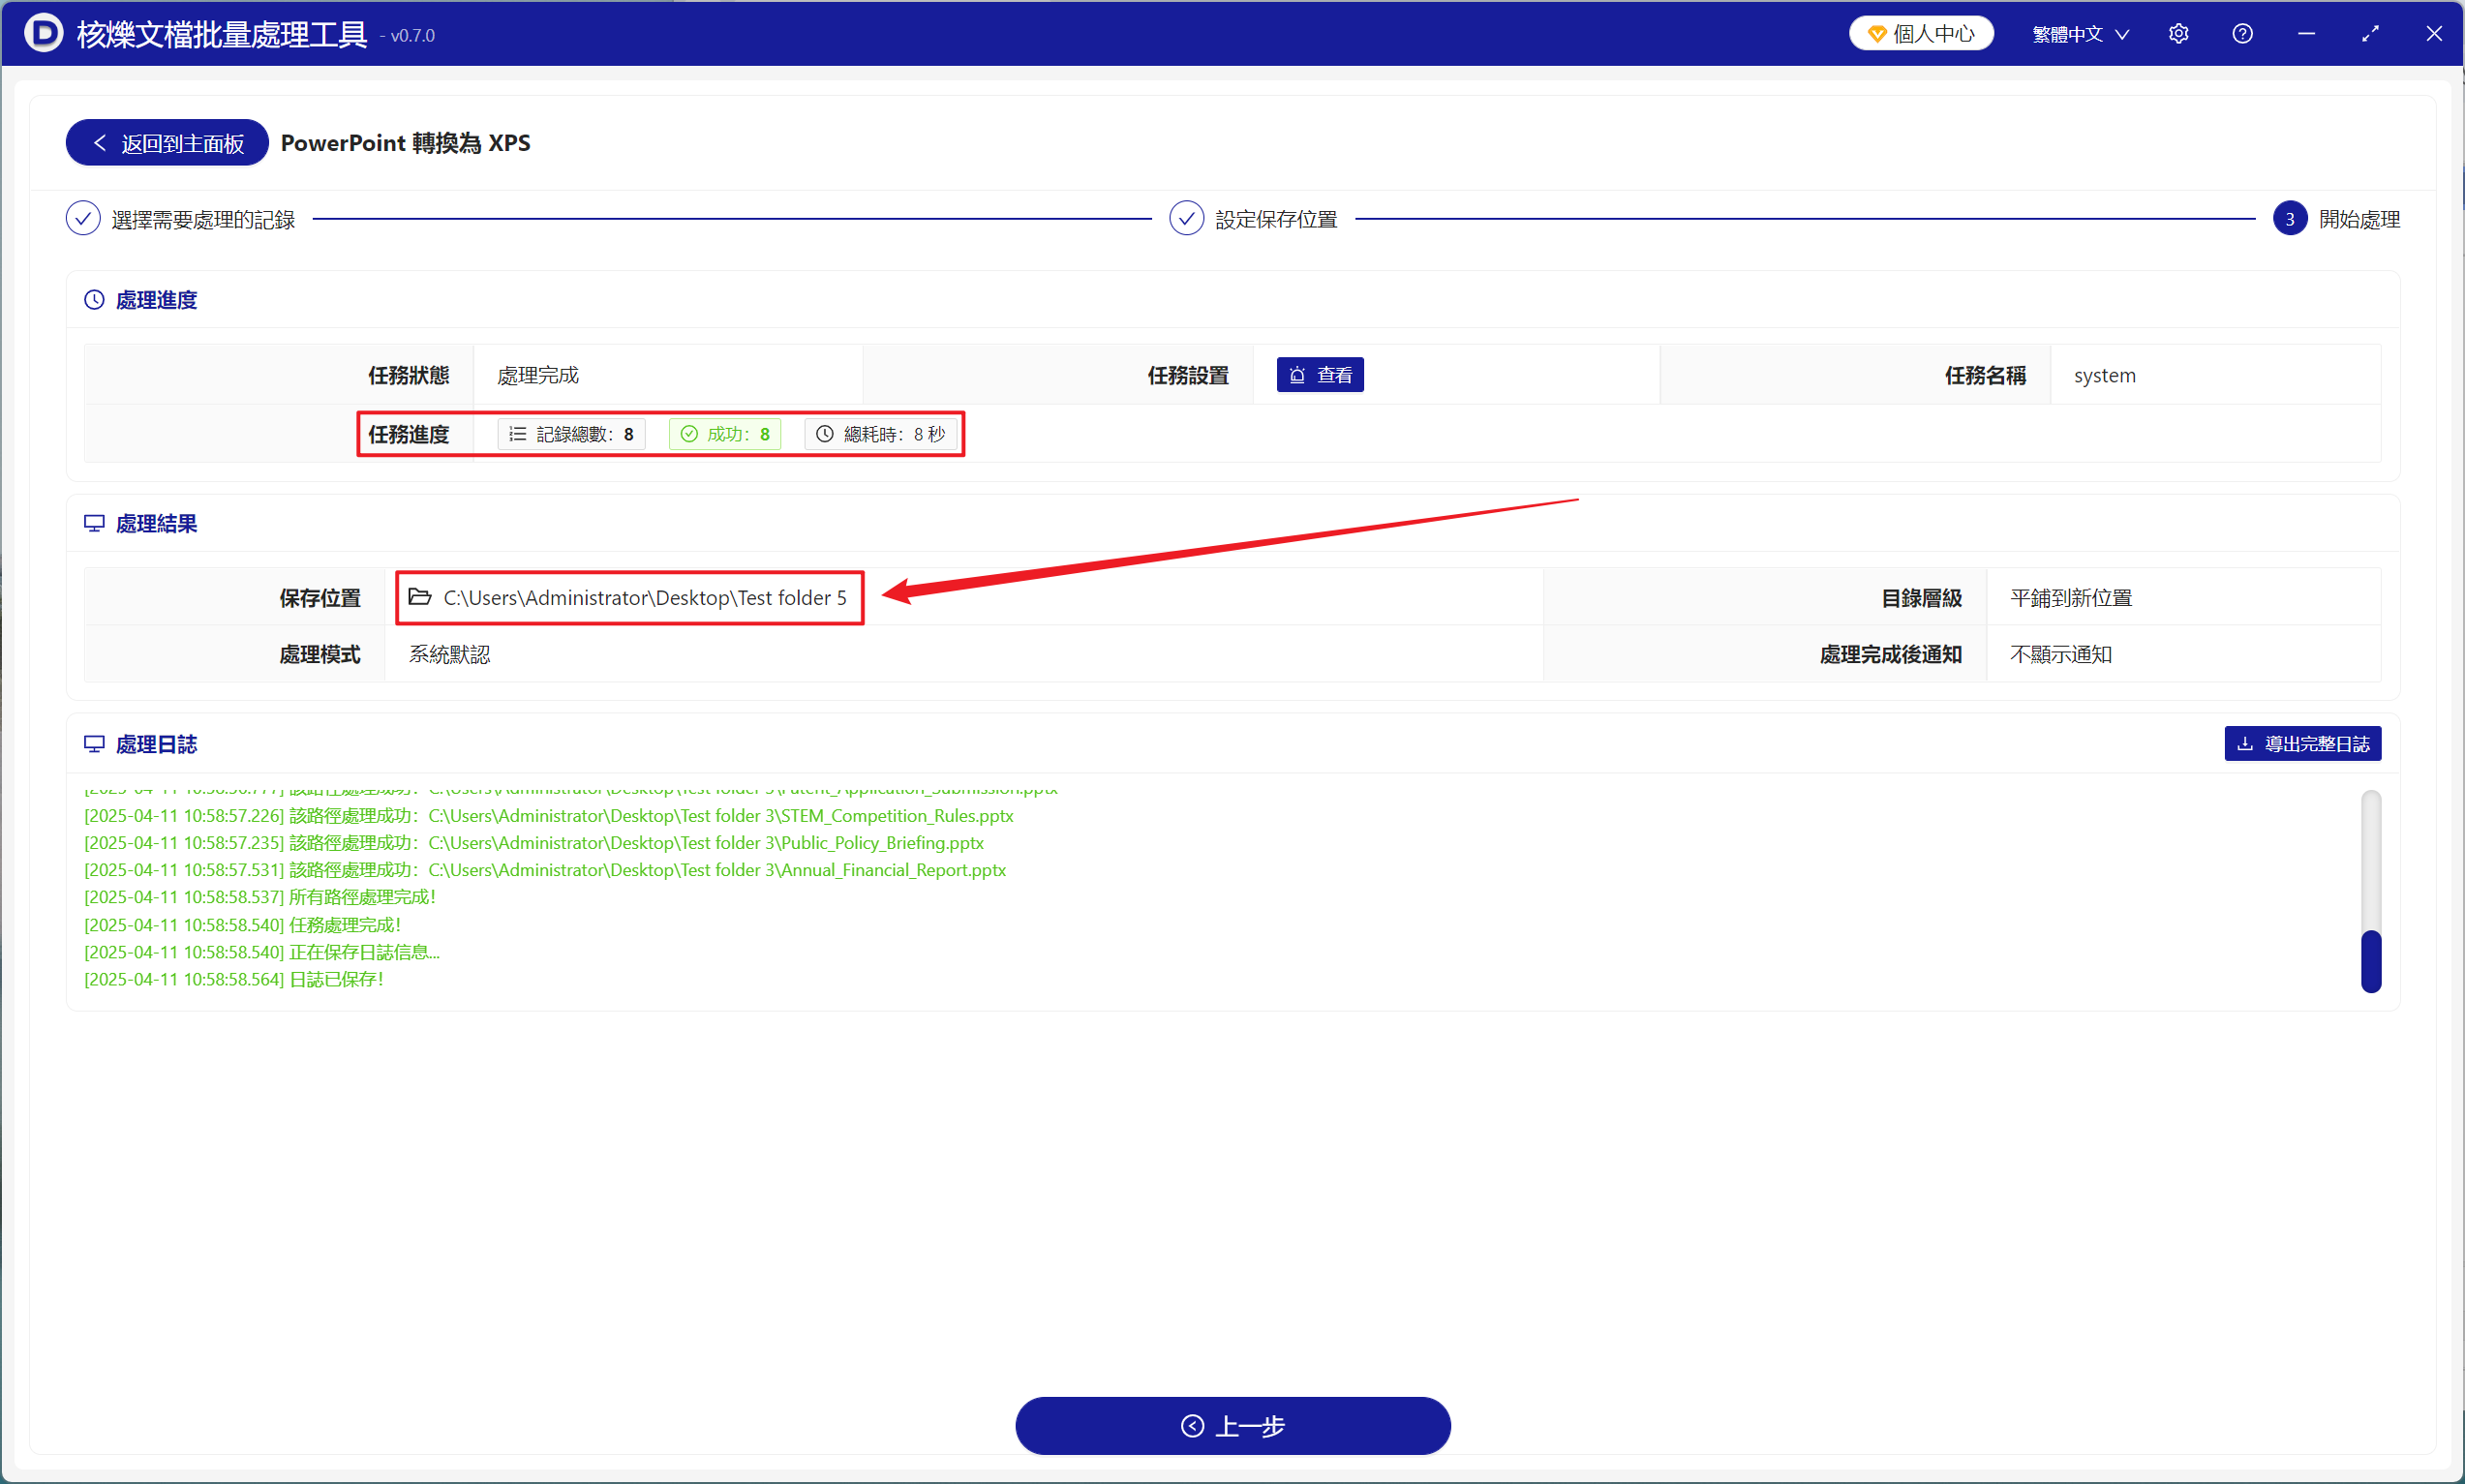Open the 個人中心 personal center
The height and width of the screenshot is (1484, 2465).
(x=1920, y=34)
